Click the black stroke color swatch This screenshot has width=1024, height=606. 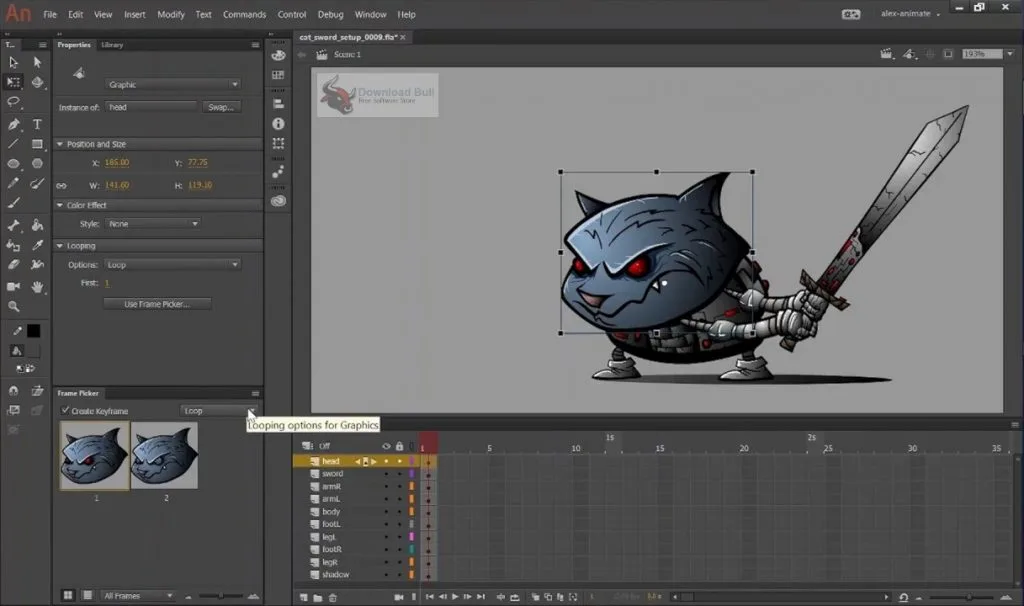(x=33, y=331)
